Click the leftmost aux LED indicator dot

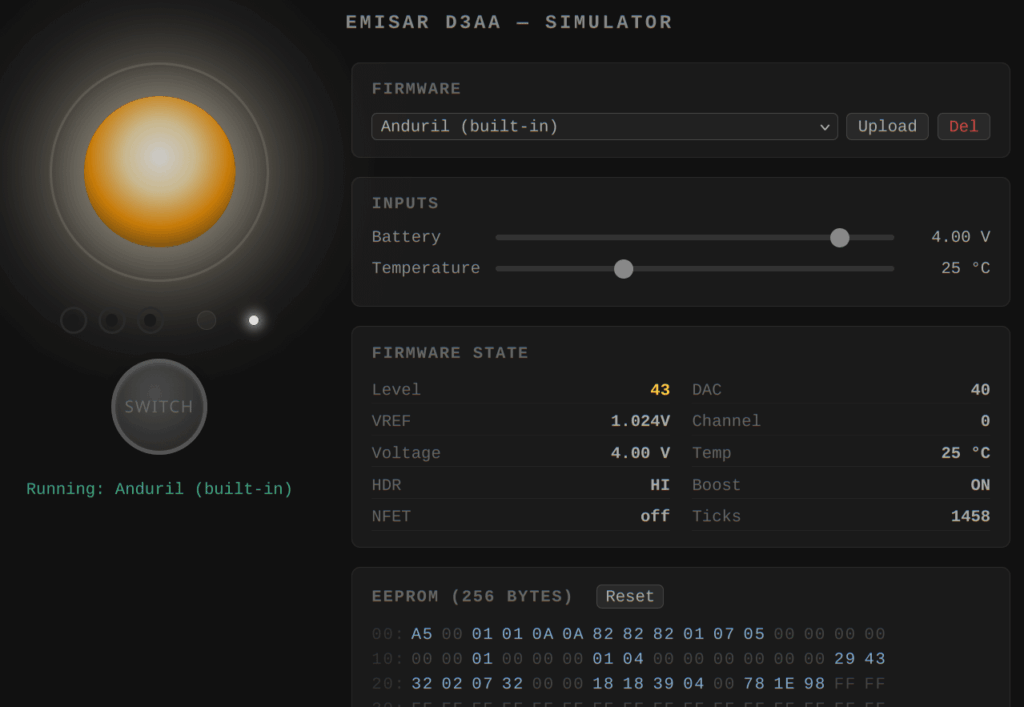[73, 320]
